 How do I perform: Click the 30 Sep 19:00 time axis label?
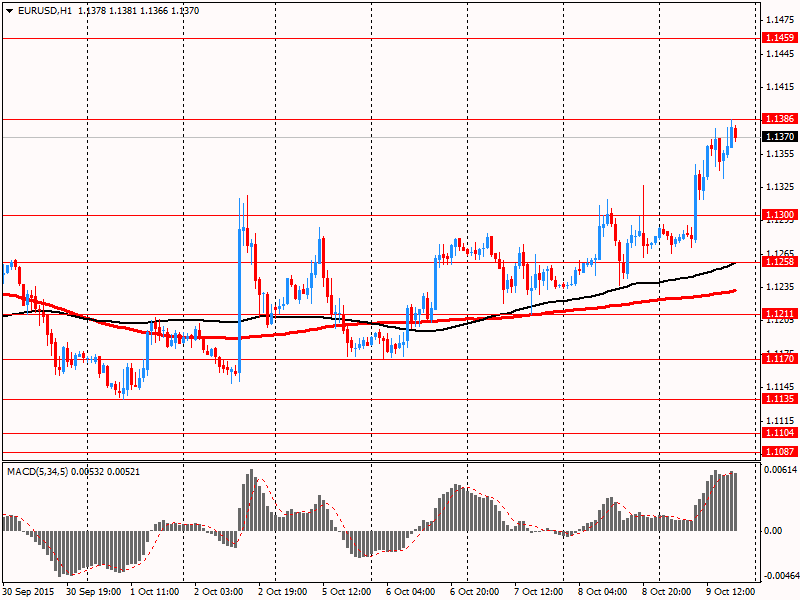pyautogui.click(x=94, y=592)
